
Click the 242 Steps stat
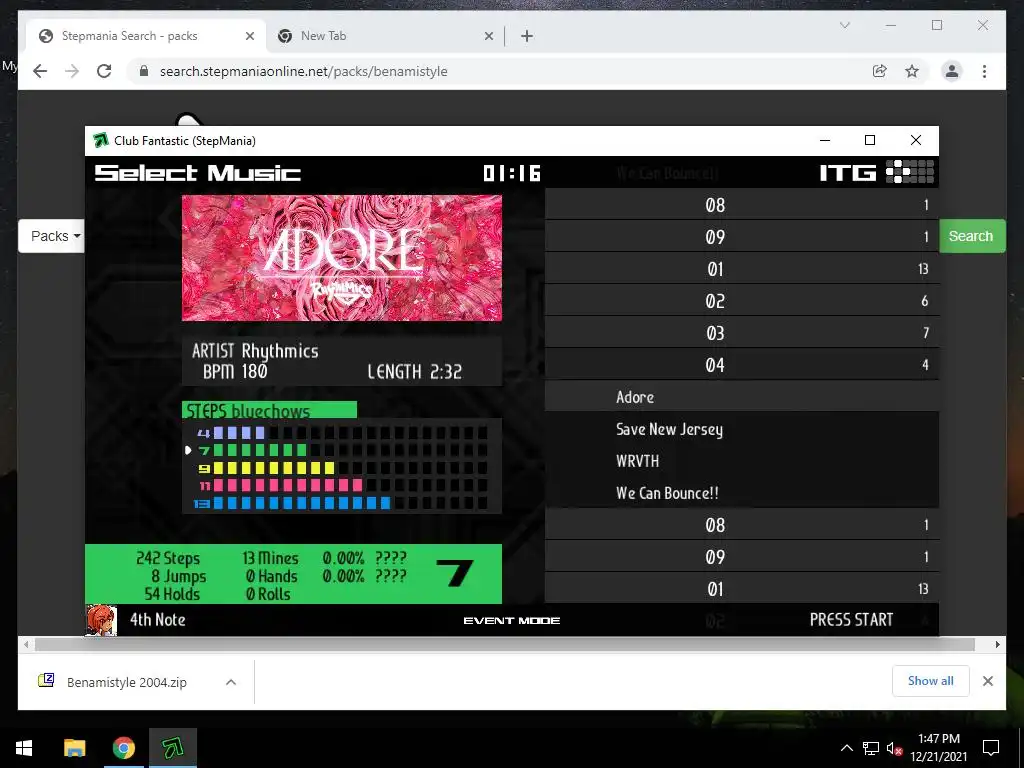coord(168,558)
